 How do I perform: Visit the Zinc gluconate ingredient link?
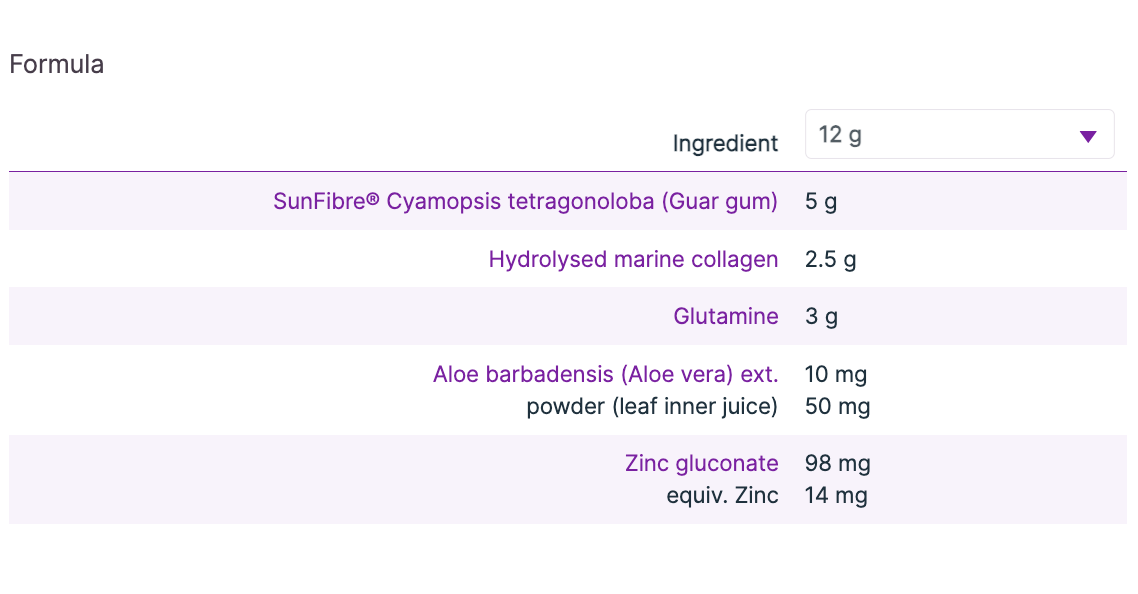click(701, 464)
